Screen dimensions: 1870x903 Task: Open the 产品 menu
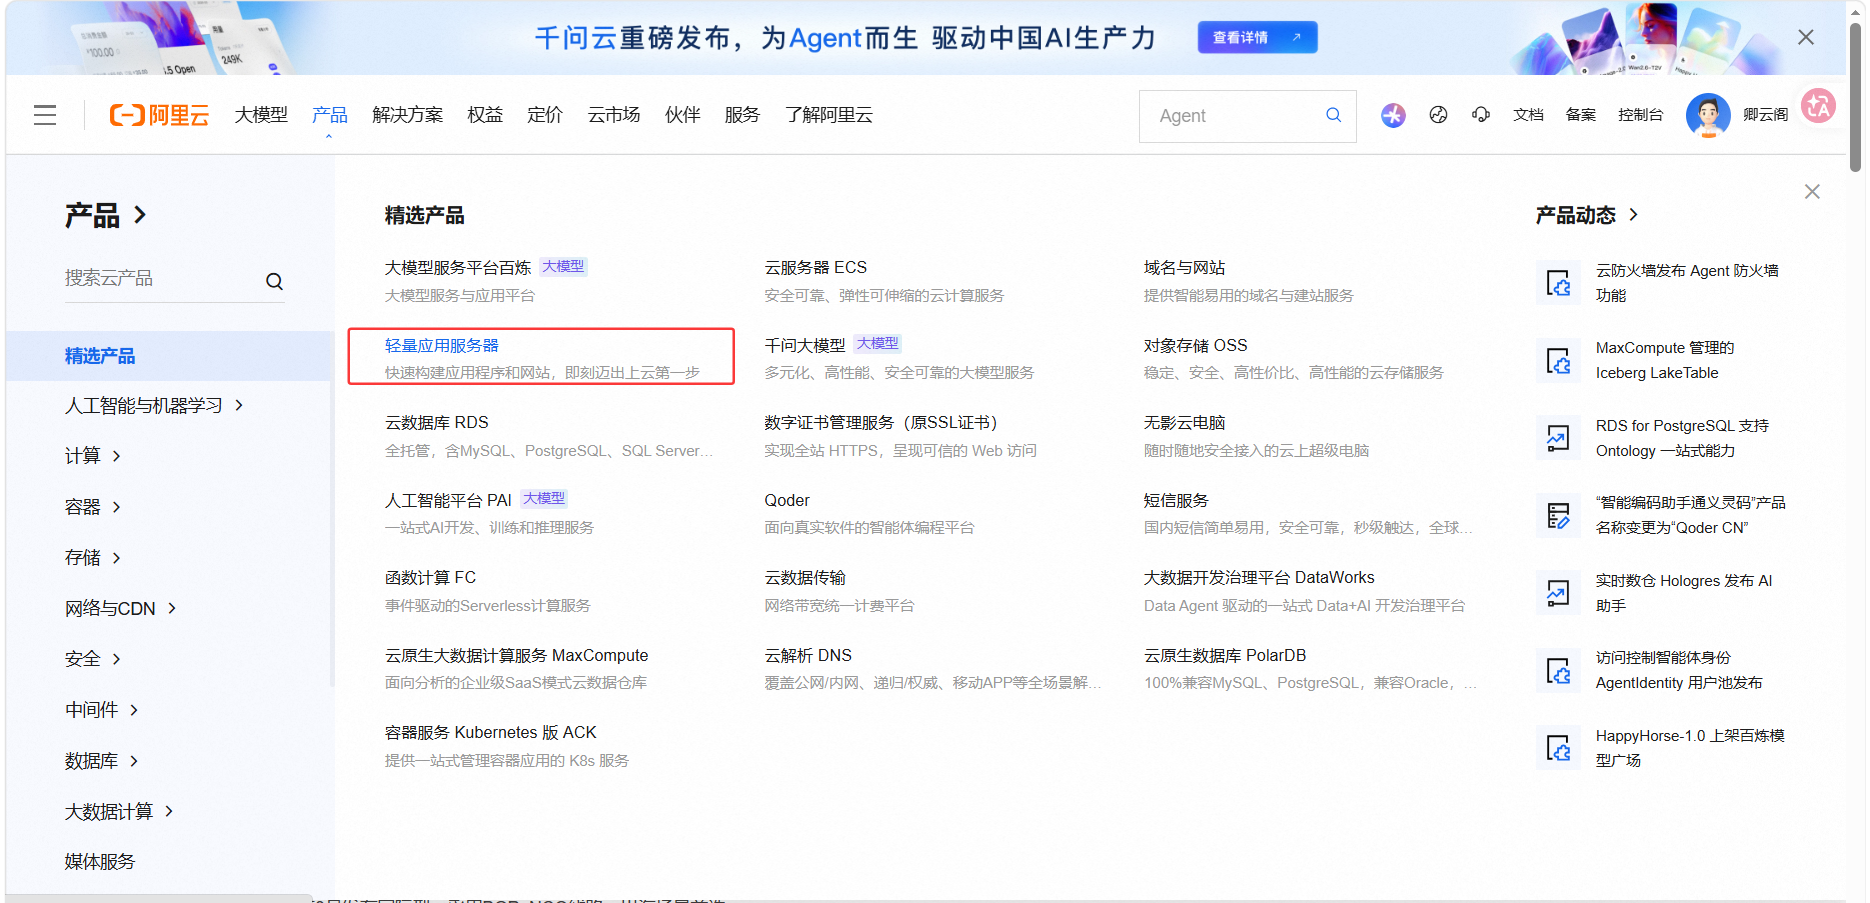(330, 115)
